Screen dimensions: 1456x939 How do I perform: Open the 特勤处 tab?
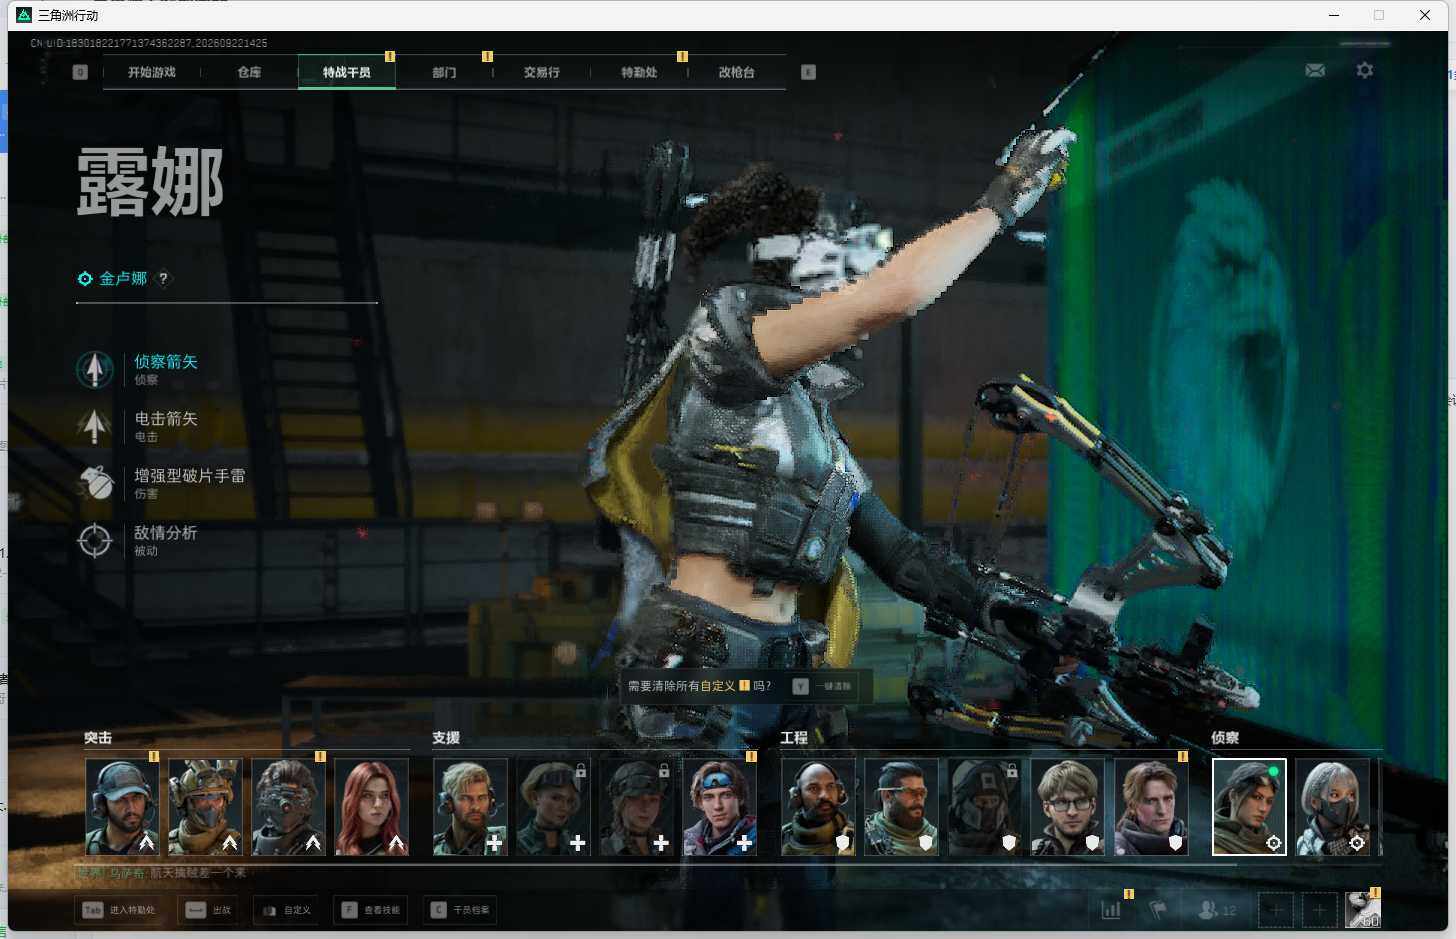point(639,72)
